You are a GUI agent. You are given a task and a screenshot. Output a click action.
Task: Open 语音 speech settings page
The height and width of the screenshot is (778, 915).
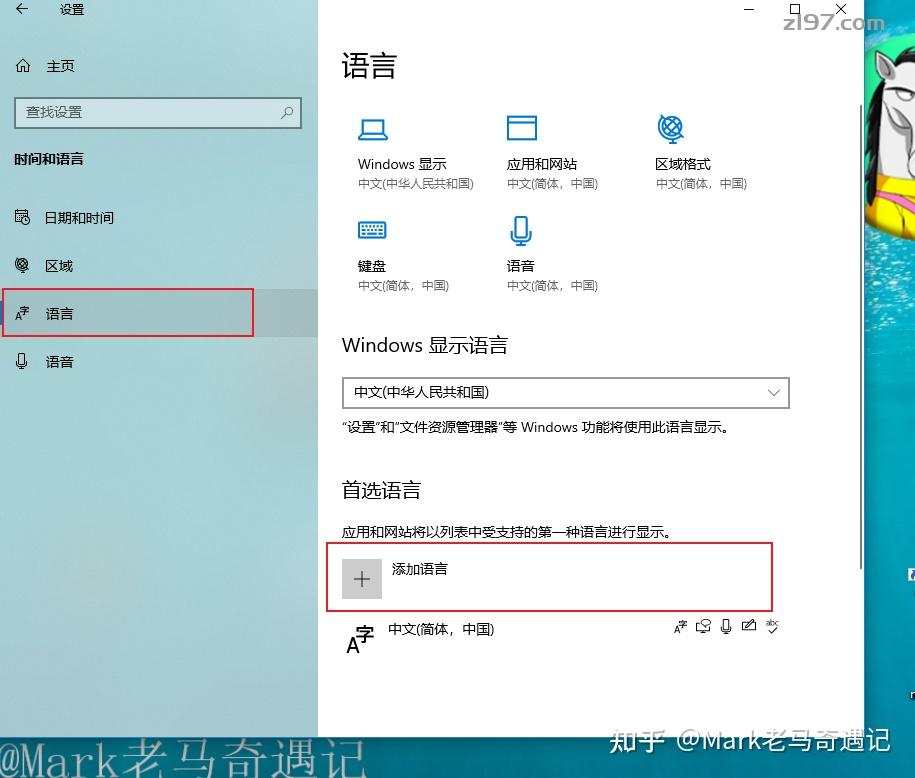point(59,362)
